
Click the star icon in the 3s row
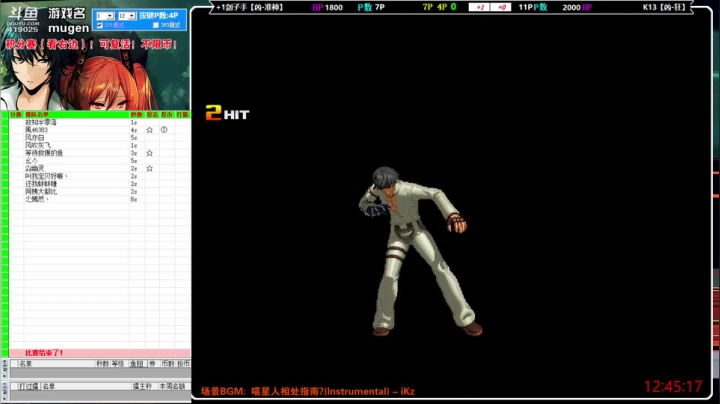click(x=150, y=153)
